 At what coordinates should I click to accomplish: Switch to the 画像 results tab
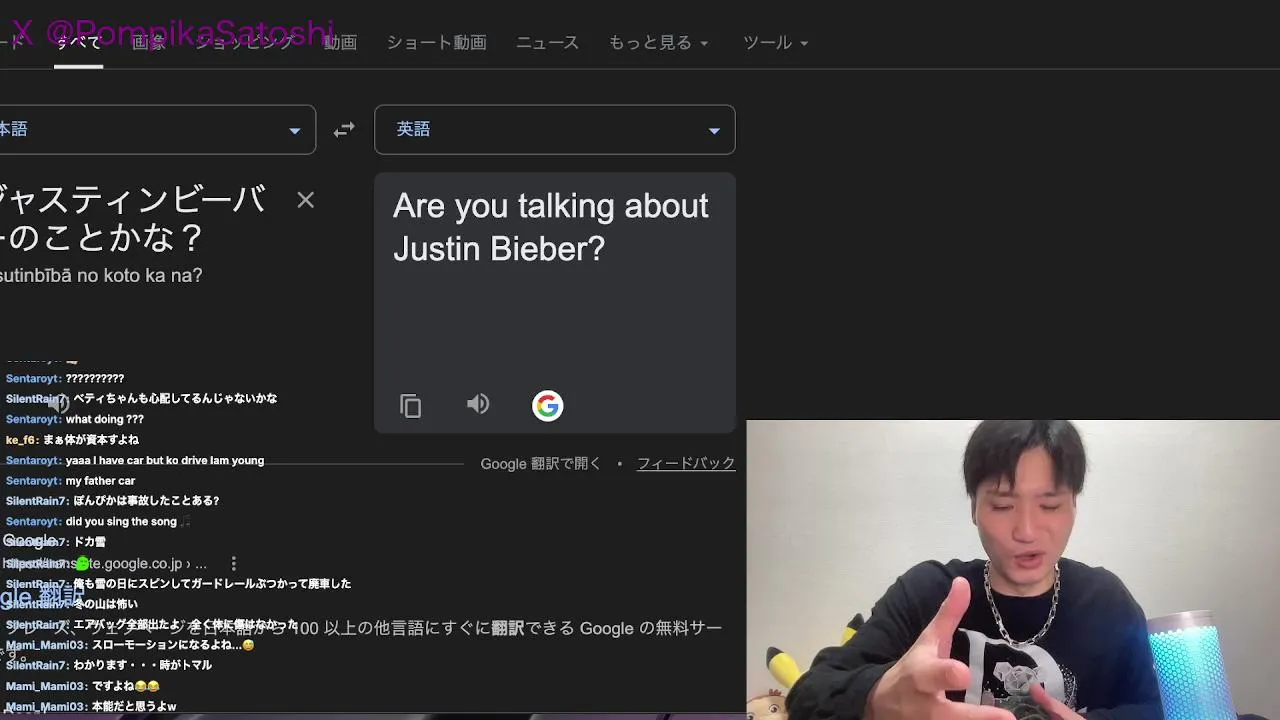click(149, 42)
